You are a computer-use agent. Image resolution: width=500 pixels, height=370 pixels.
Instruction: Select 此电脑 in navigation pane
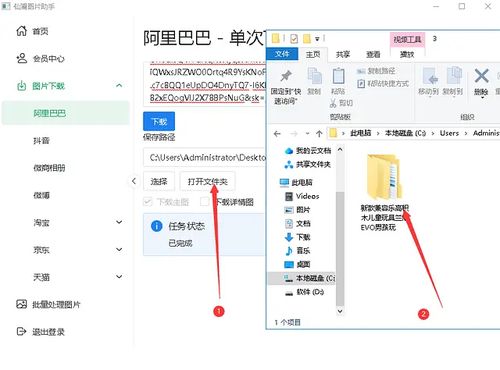click(296, 182)
